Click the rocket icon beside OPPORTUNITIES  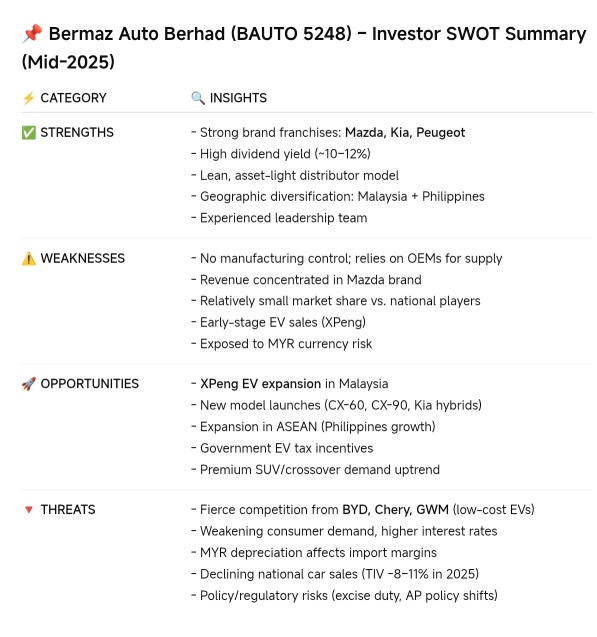(x=28, y=384)
